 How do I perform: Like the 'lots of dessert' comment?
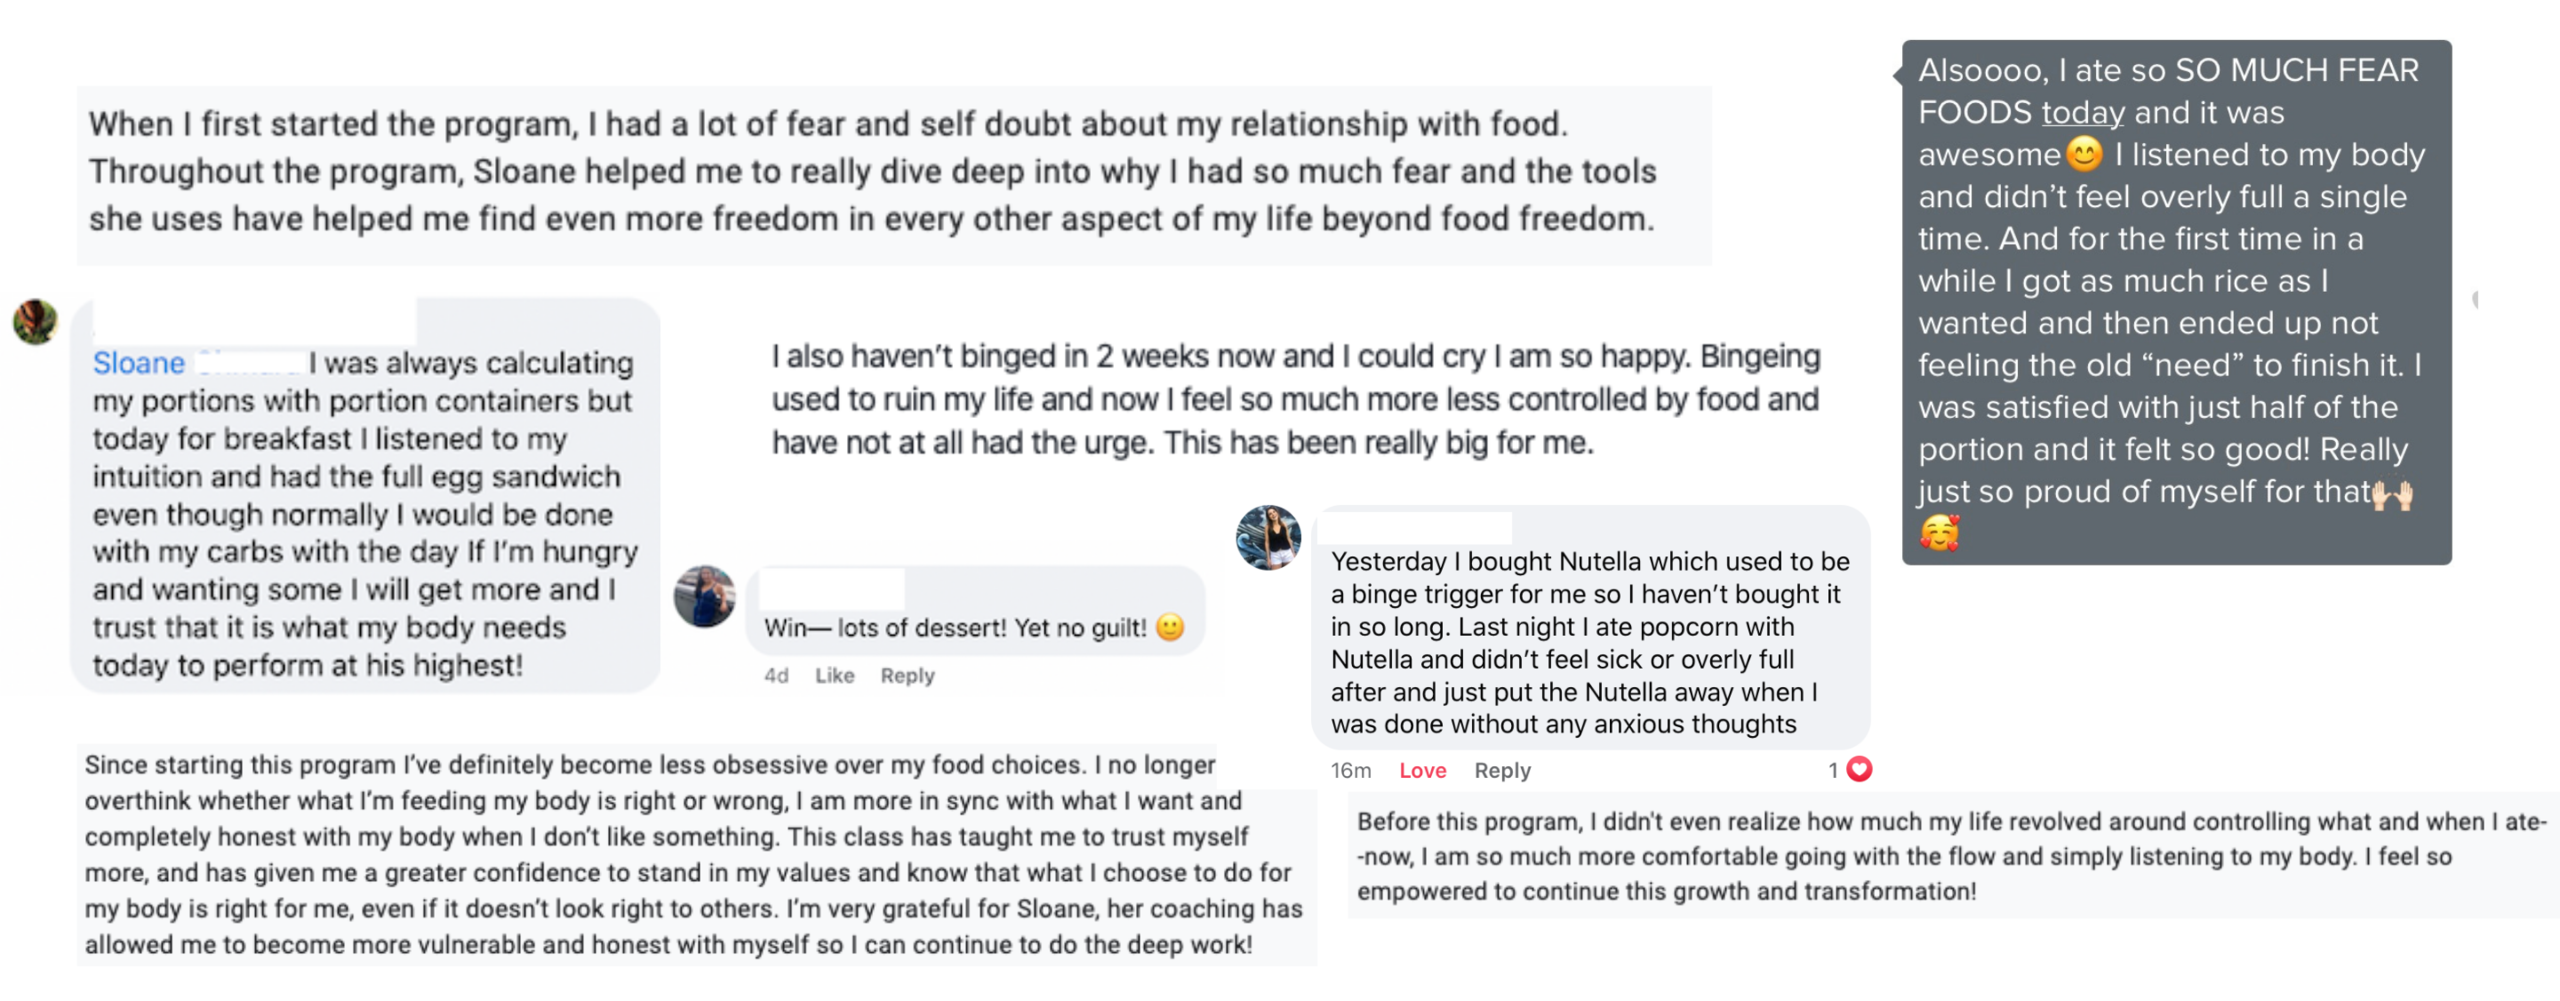(834, 675)
